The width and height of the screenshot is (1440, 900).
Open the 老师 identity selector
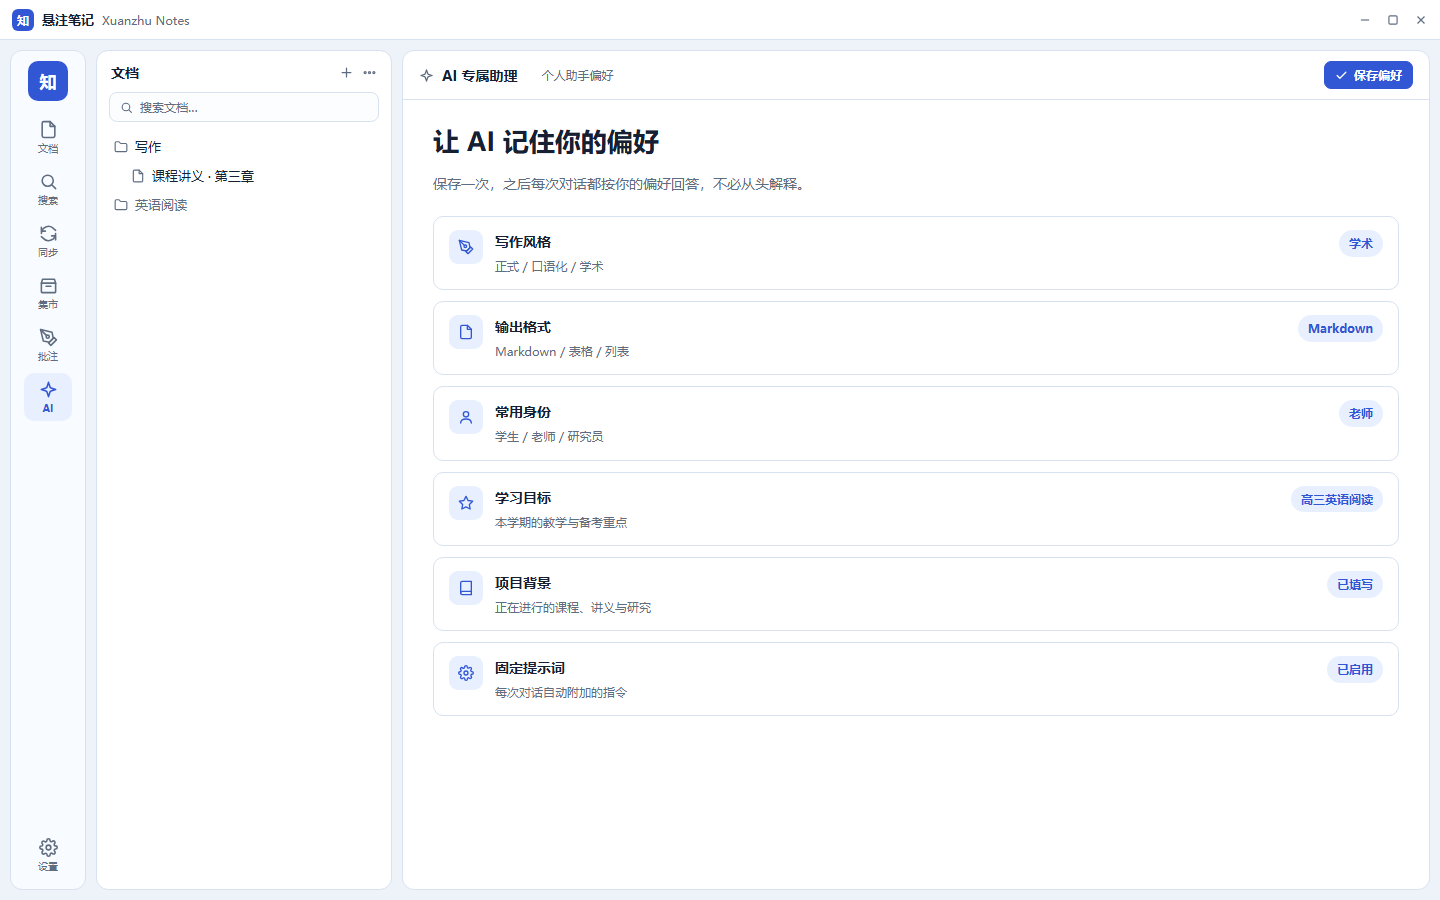(1361, 414)
